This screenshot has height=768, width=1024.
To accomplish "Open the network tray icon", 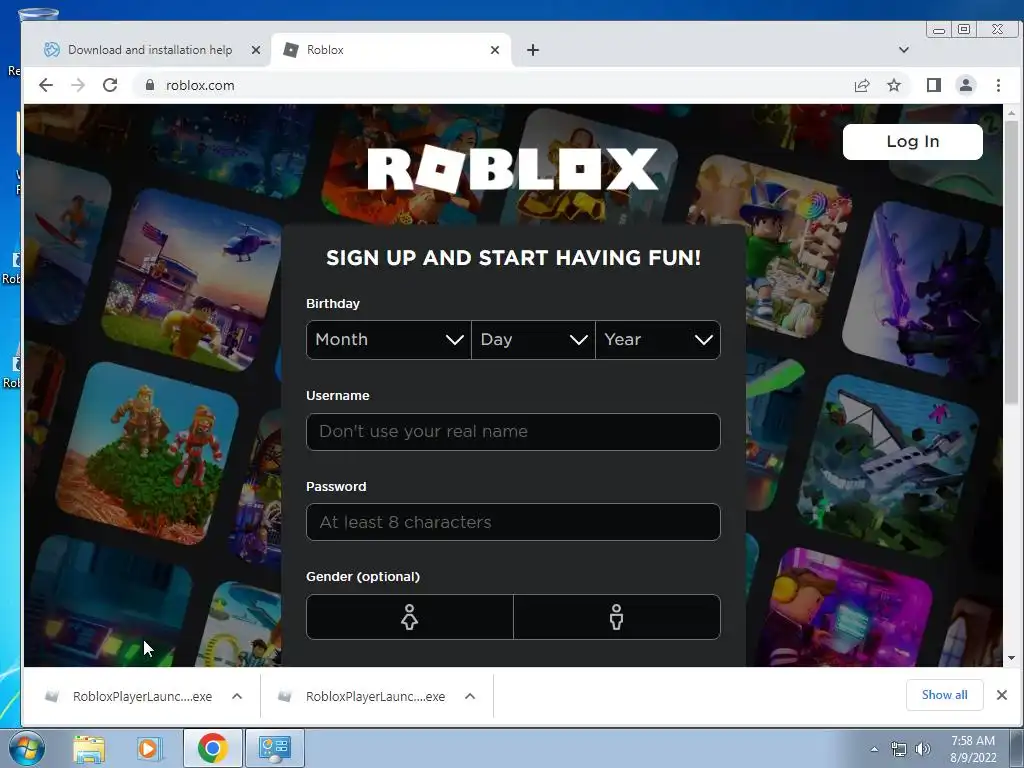I will coord(899,749).
